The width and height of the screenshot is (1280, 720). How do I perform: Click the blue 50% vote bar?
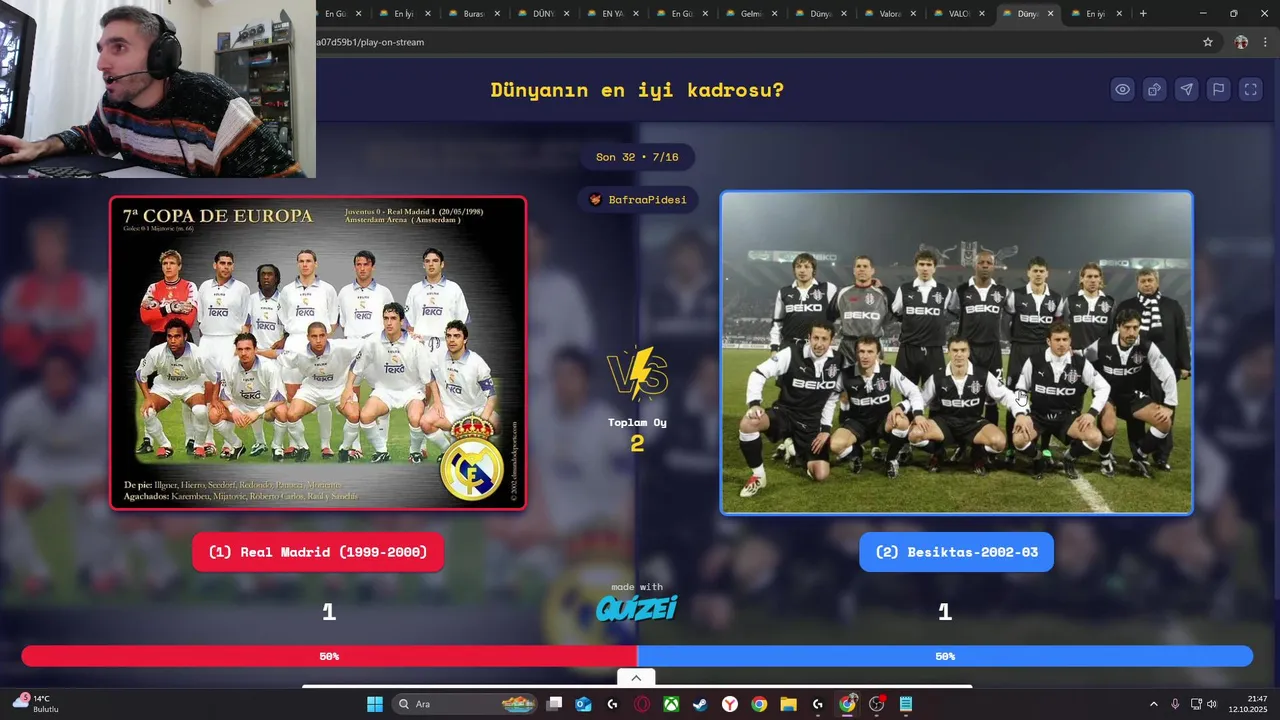coord(945,656)
